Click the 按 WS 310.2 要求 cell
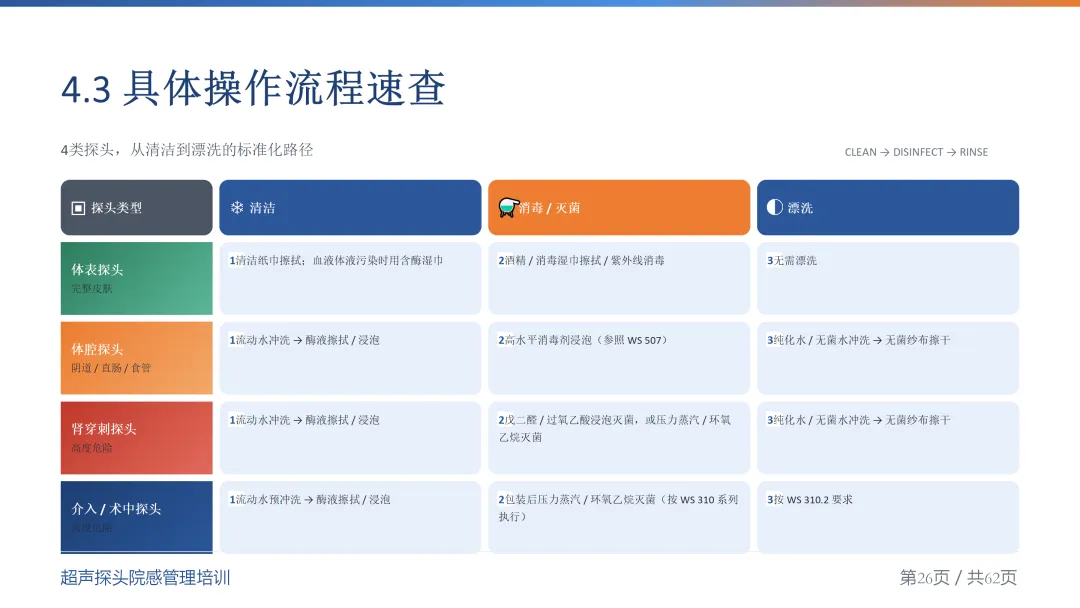Viewport: 1080px width, 608px height. [x=888, y=517]
